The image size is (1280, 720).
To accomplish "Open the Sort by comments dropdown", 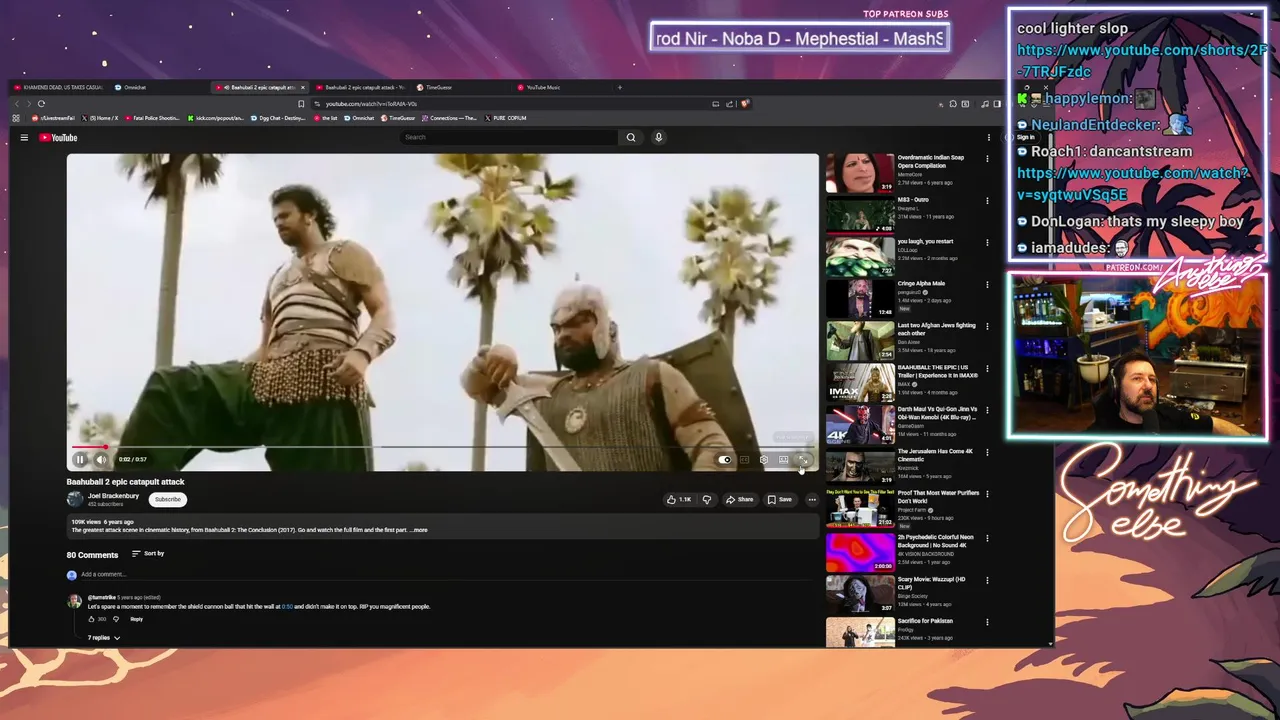I will pyautogui.click(x=148, y=554).
